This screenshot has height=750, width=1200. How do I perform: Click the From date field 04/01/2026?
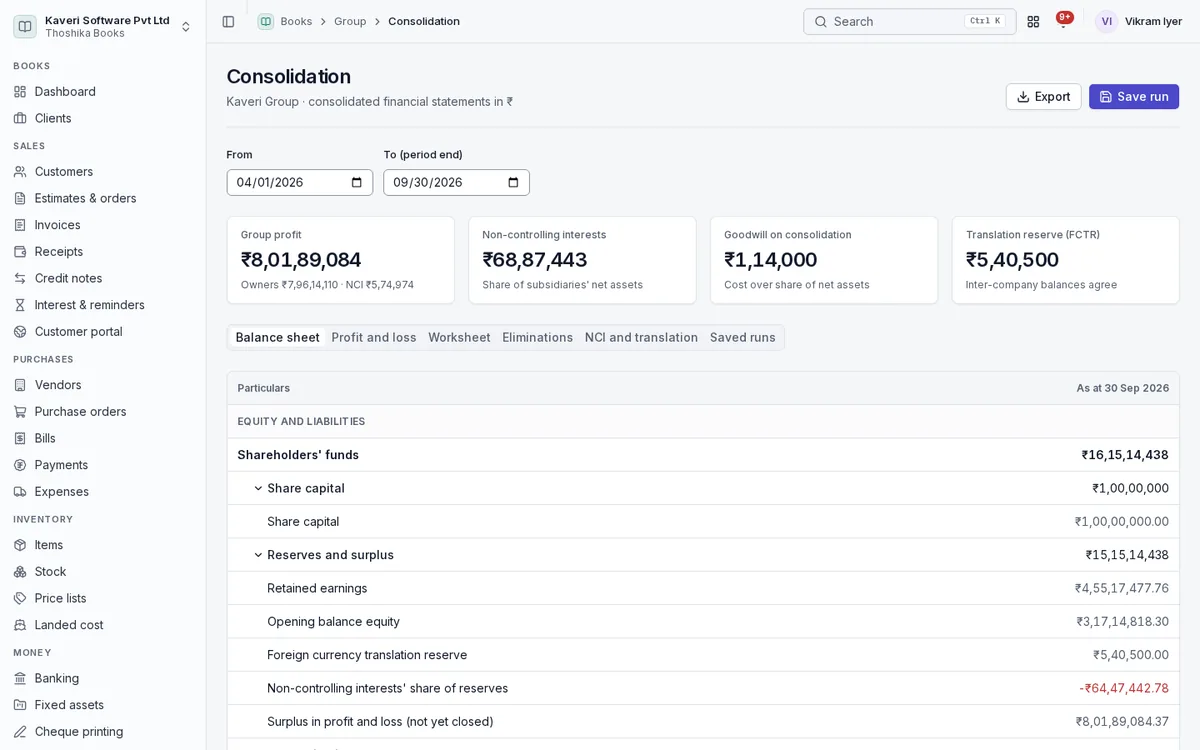tap(299, 182)
